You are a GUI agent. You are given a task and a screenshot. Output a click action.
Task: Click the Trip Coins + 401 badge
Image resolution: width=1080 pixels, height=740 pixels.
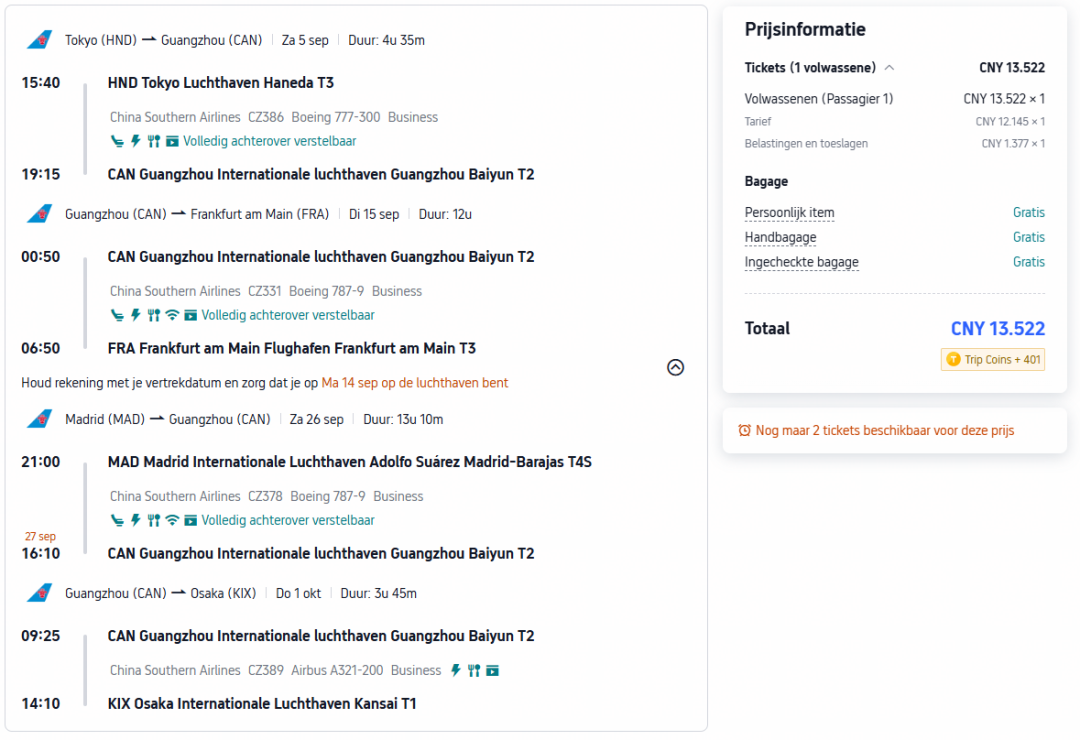(993, 360)
